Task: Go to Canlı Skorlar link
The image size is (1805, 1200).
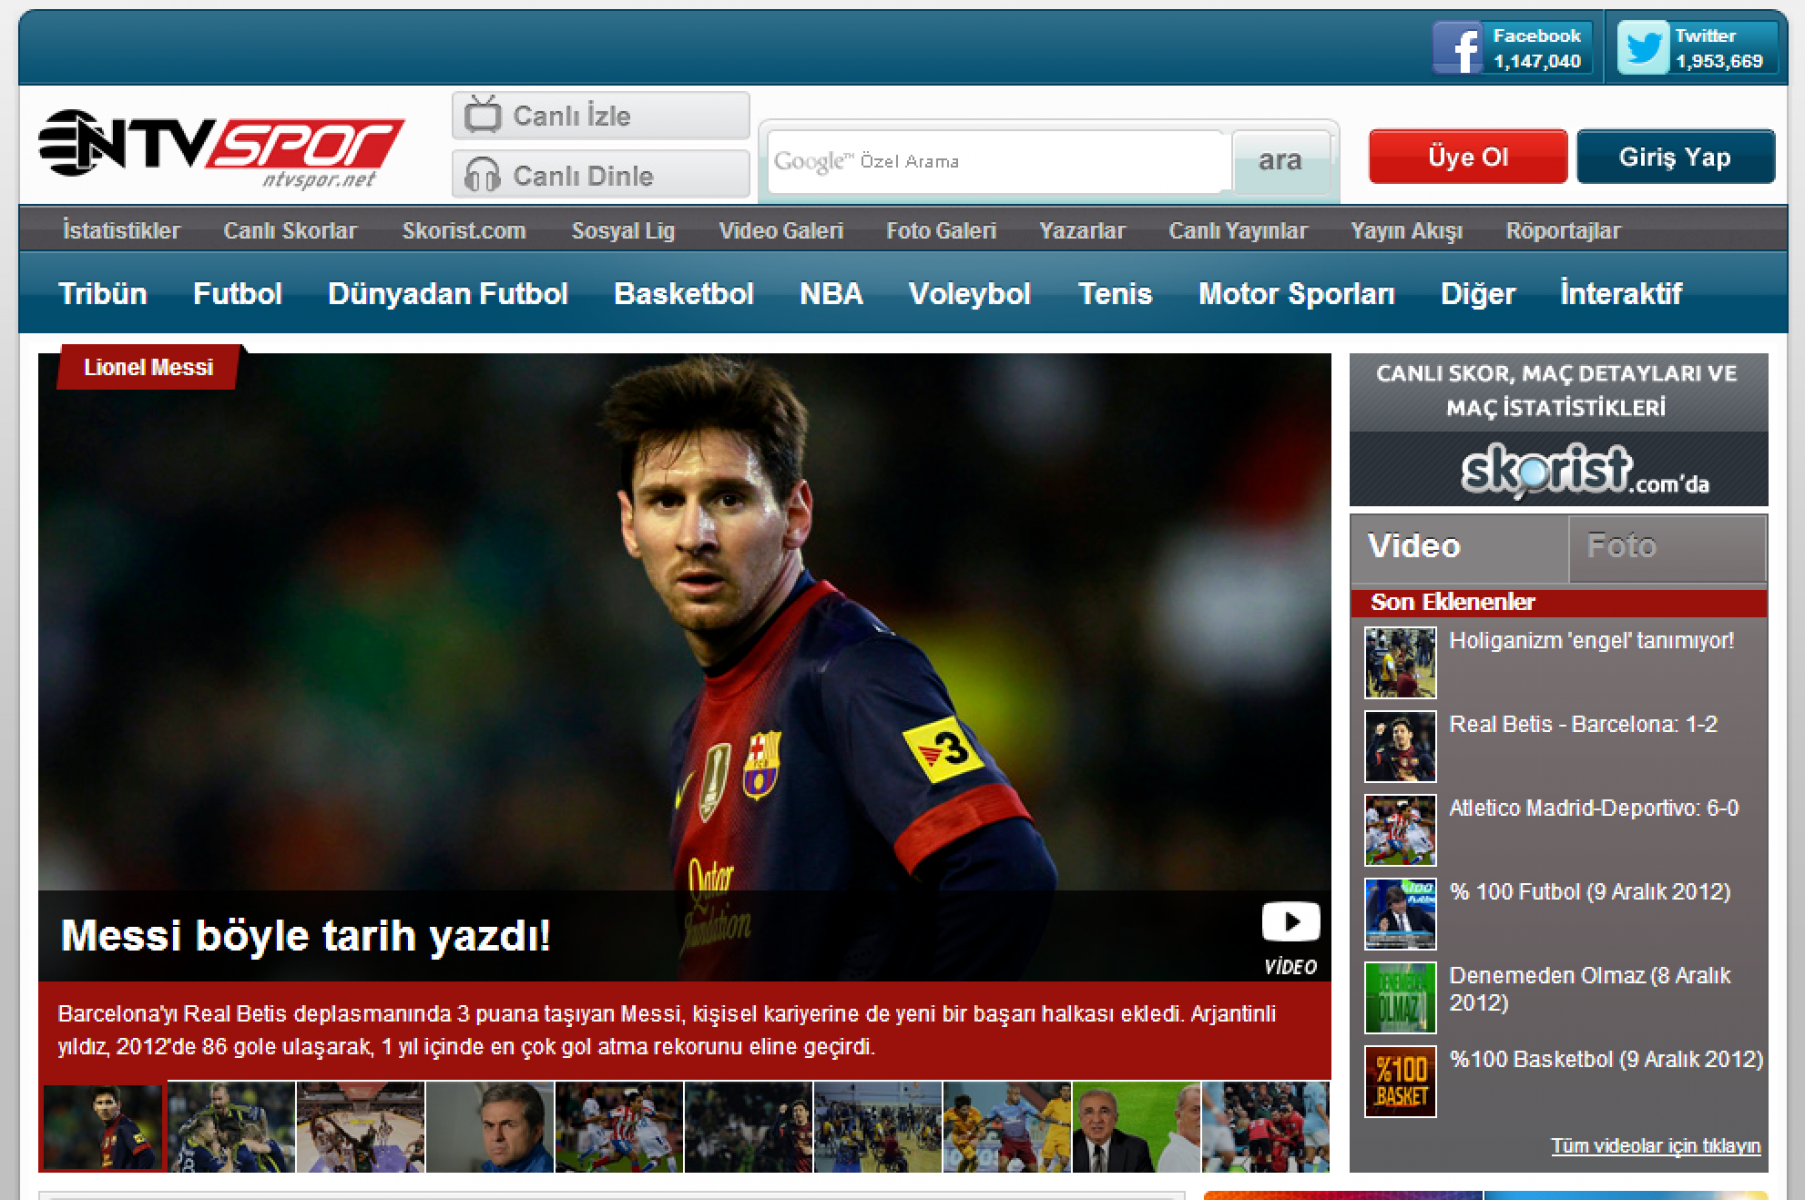Action: pos(289,231)
